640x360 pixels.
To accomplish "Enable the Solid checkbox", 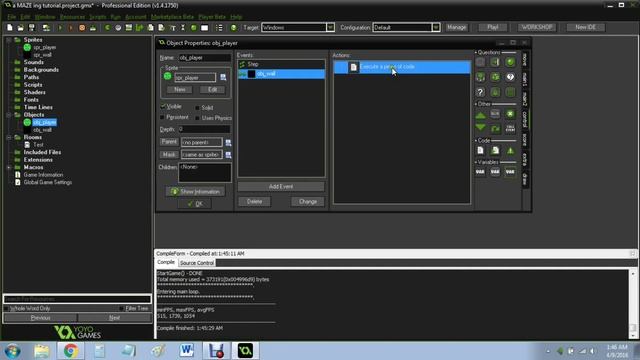I will [198, 108].
